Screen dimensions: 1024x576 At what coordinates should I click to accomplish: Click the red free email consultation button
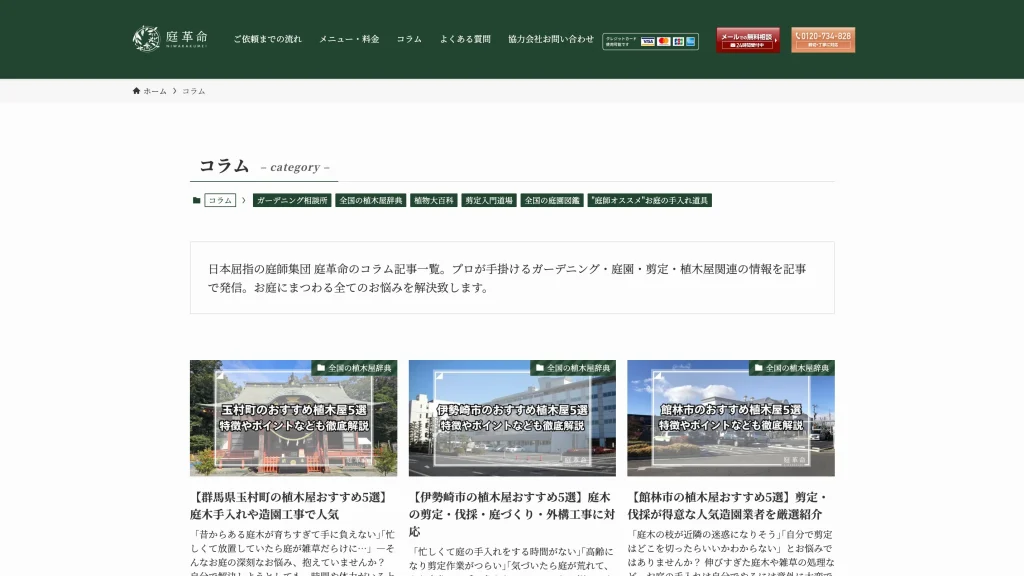[x=747, y=40]
